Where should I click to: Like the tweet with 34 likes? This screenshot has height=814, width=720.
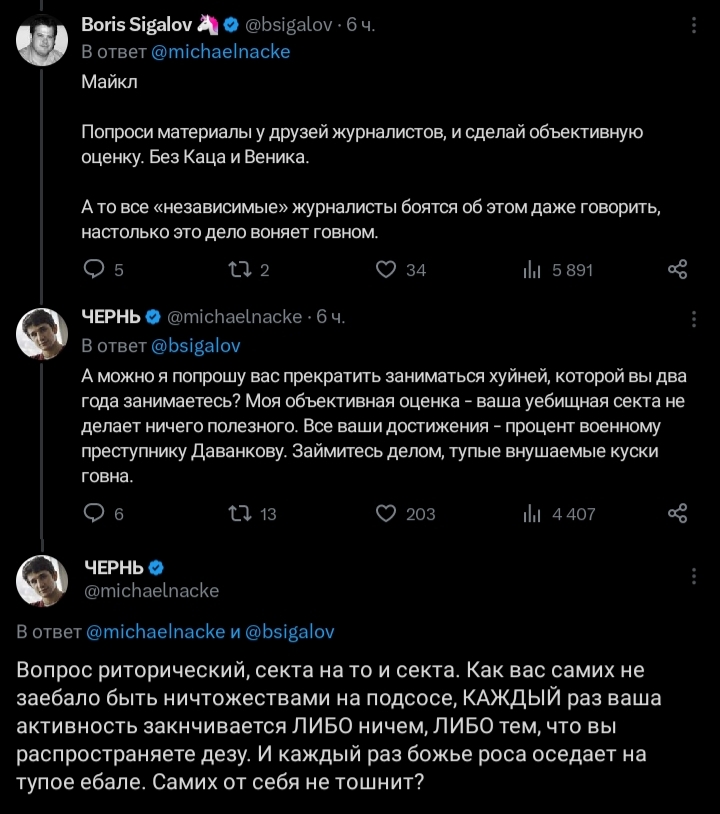coord(386,268)
